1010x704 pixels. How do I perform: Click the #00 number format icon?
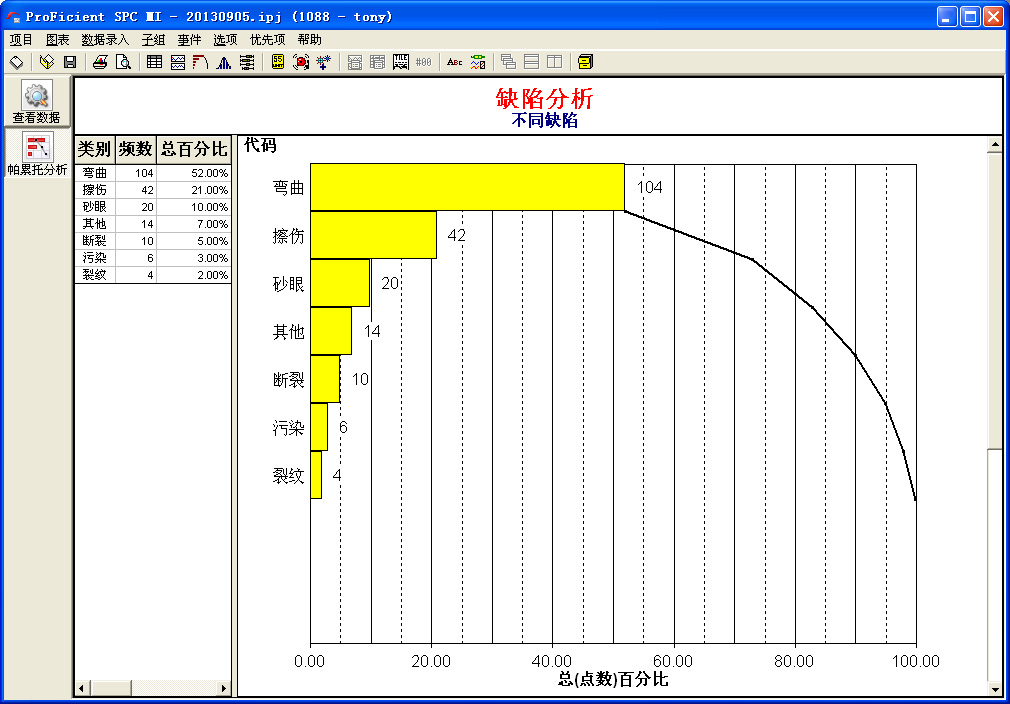[423, 62]
